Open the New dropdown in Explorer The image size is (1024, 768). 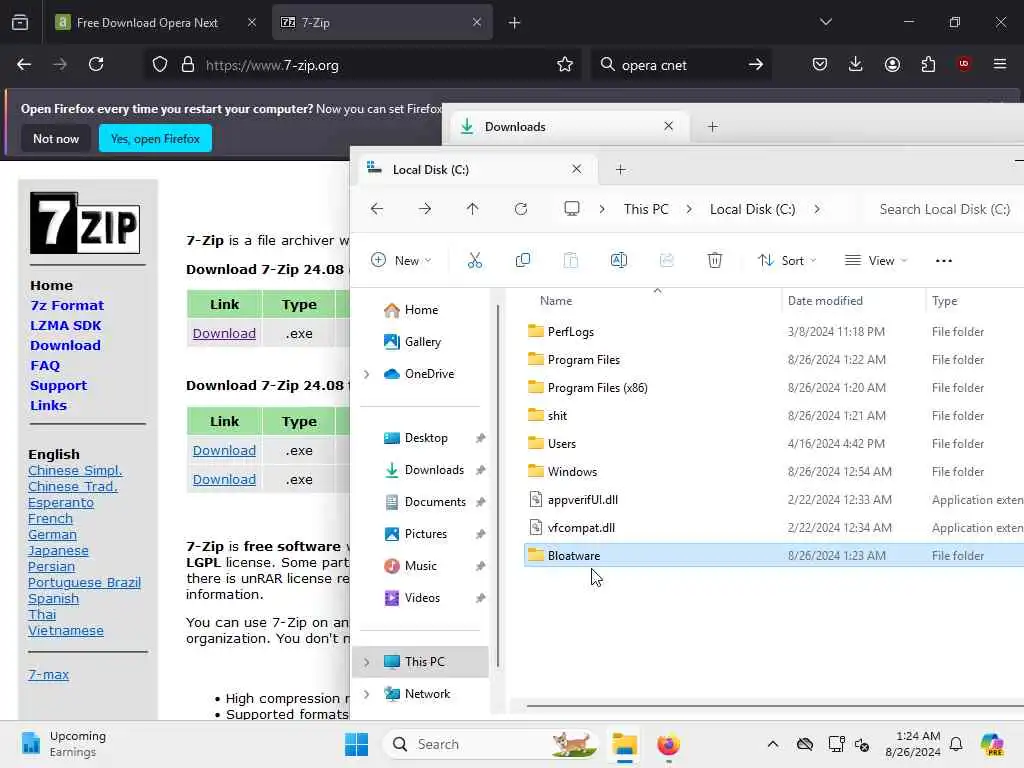coord(401,261)
